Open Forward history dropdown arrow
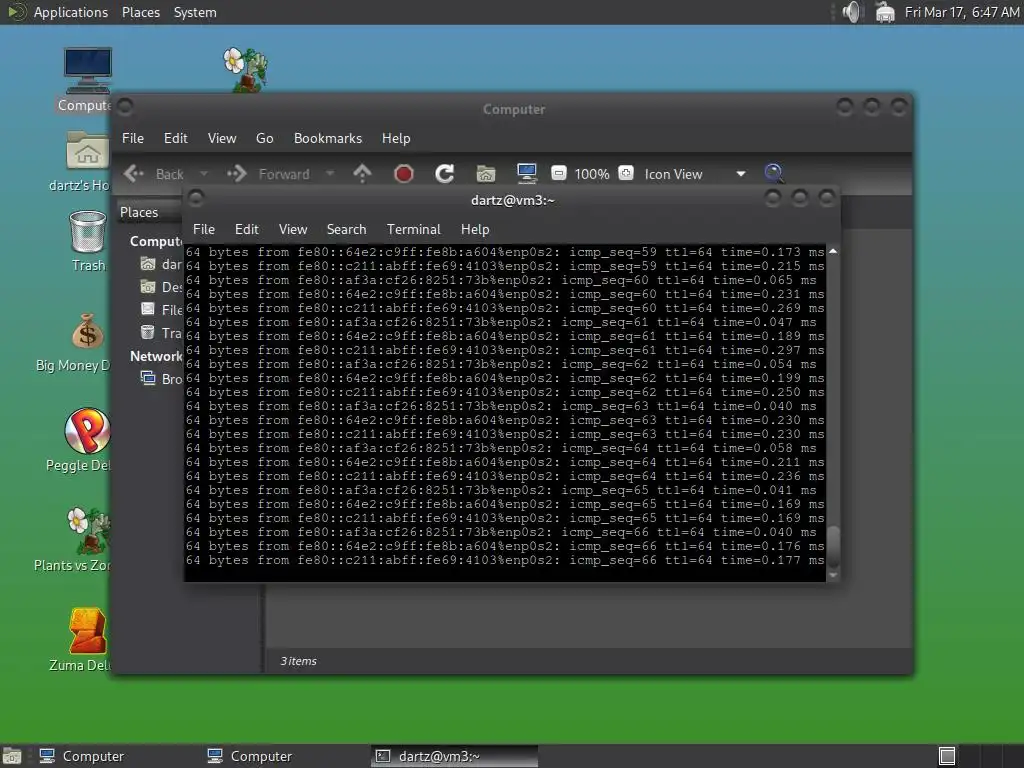Screen dimensions: 1024x768 (x=330, y=174)
